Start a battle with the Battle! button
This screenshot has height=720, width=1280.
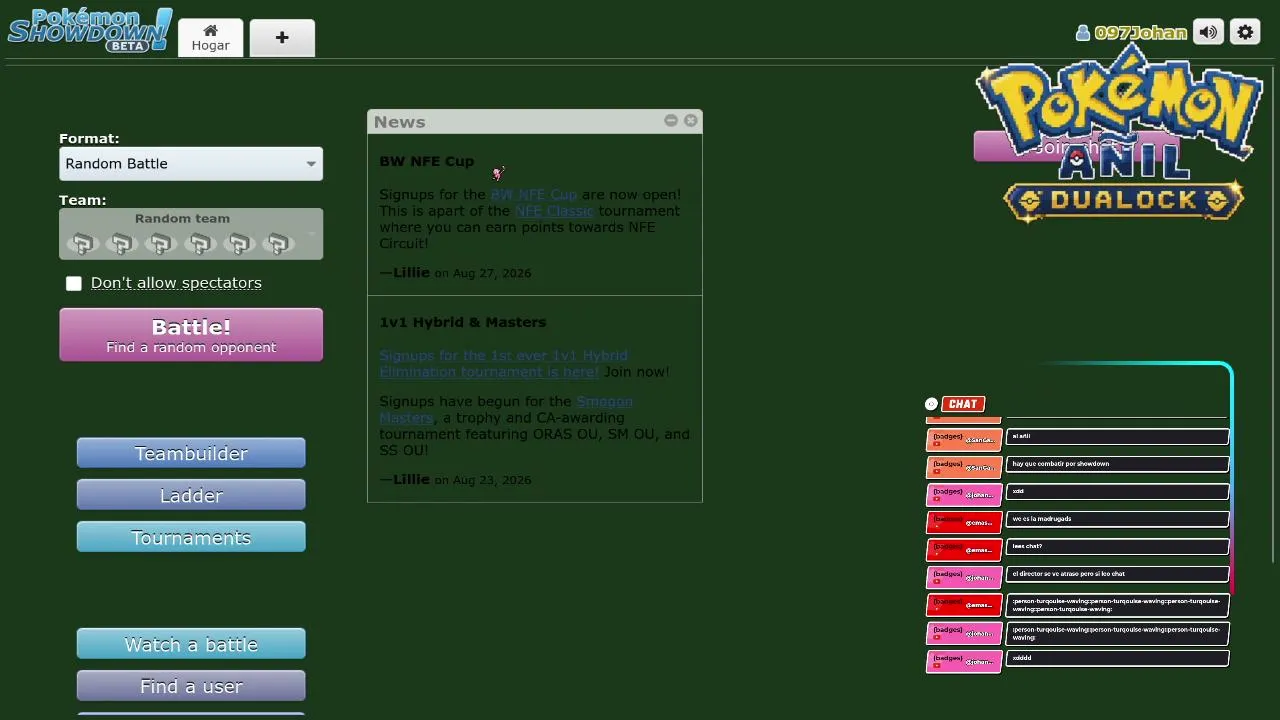tap(191, 335)
